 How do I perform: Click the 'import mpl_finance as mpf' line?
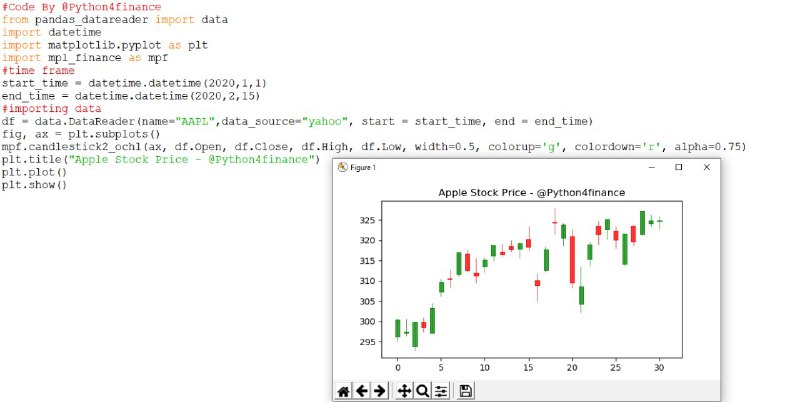coord(85,58)
